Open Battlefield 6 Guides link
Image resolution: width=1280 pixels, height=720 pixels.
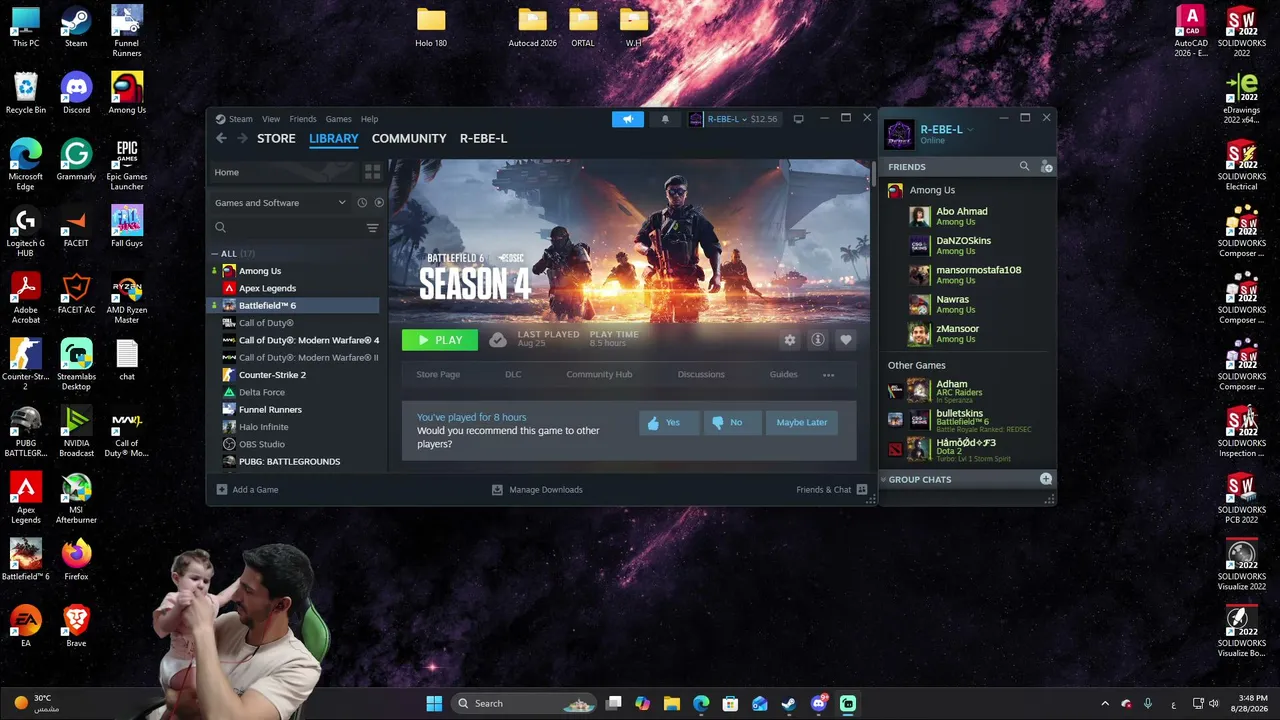pos(783,375)
